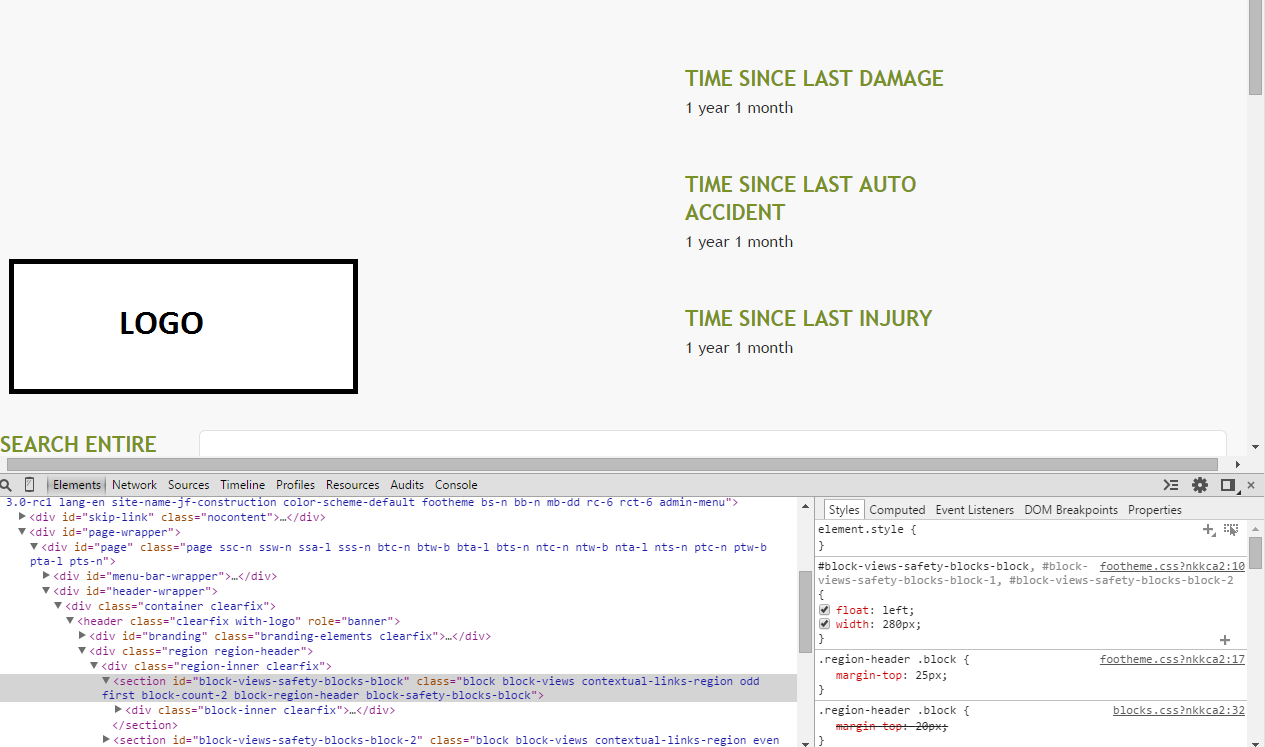Open DevTools settings gear

pyautogui.click(x=1200, y=485)
